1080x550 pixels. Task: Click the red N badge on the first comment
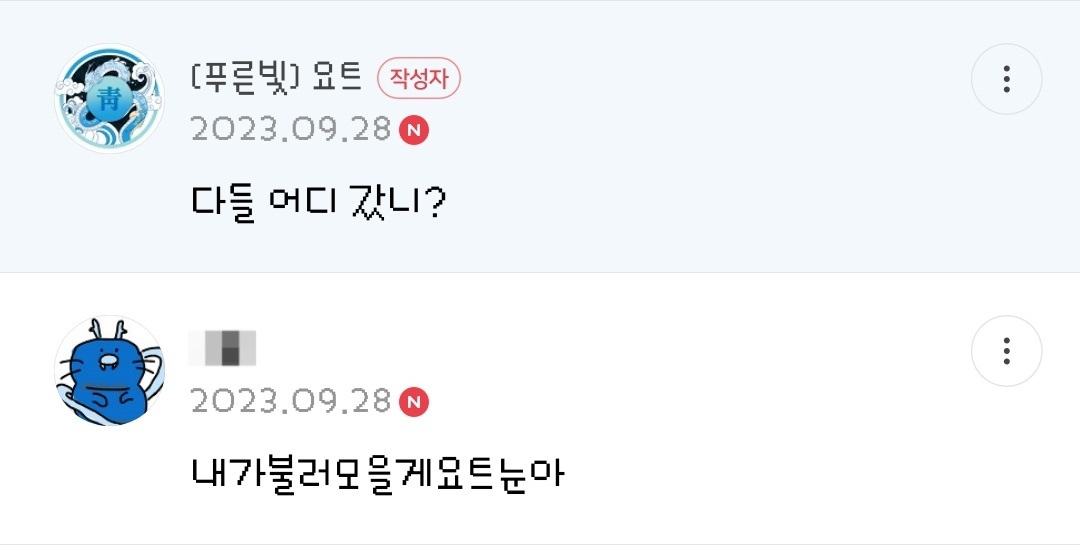pos(414,130)
